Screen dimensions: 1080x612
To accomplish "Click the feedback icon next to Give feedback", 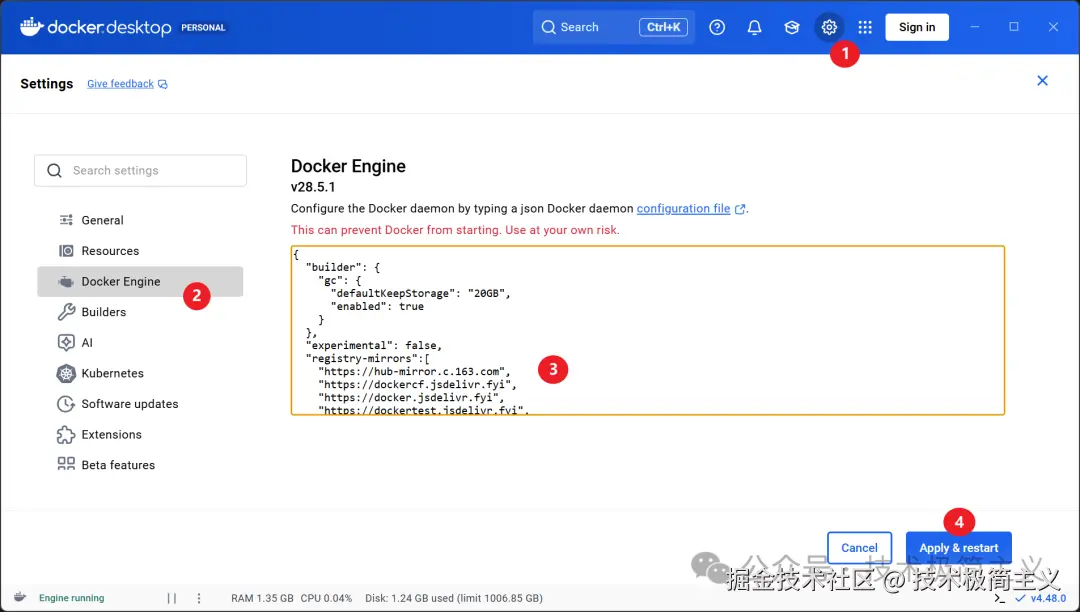I will (163, 84).
